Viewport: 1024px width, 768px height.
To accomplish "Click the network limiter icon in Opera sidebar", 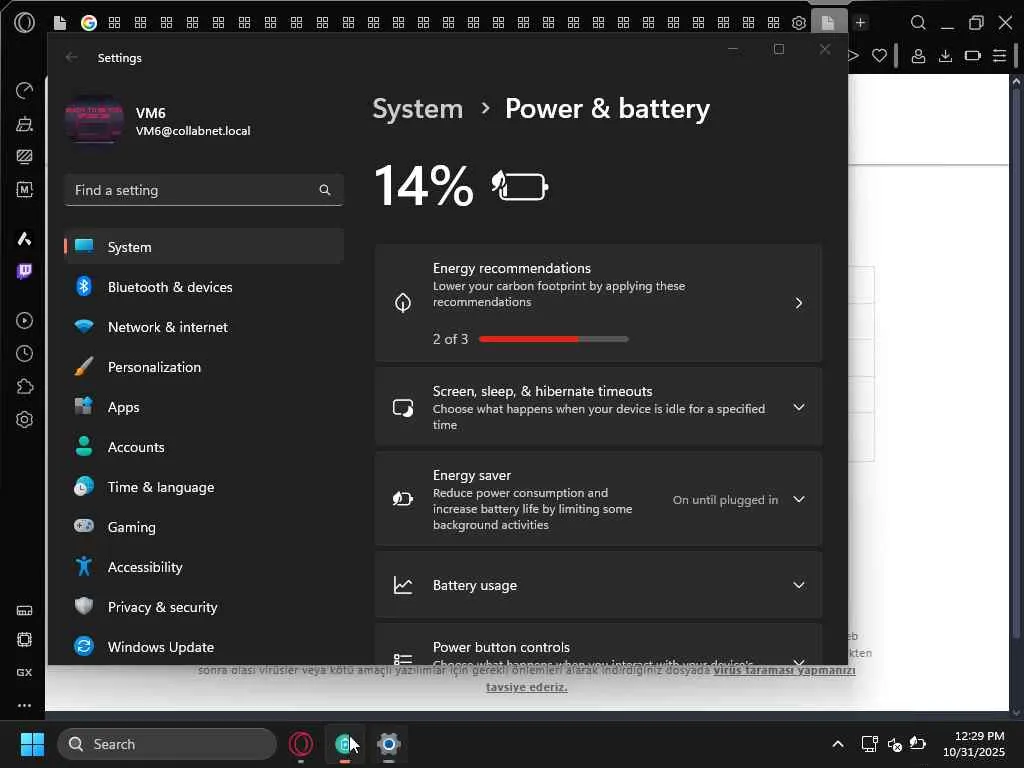I will (x=24, y=611).
